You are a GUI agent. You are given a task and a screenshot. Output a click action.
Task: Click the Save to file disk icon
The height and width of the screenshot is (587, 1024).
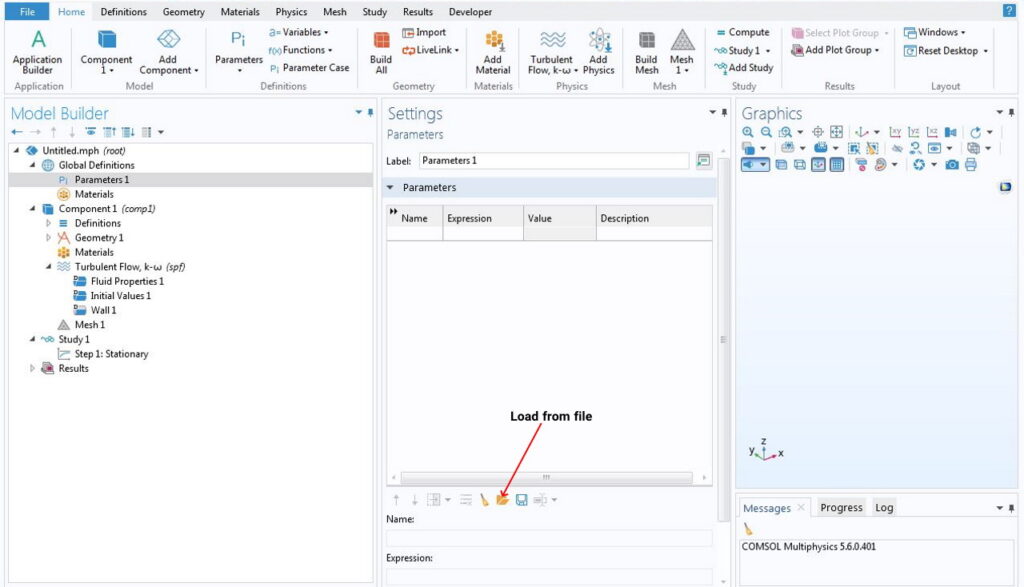coord(521,499)
